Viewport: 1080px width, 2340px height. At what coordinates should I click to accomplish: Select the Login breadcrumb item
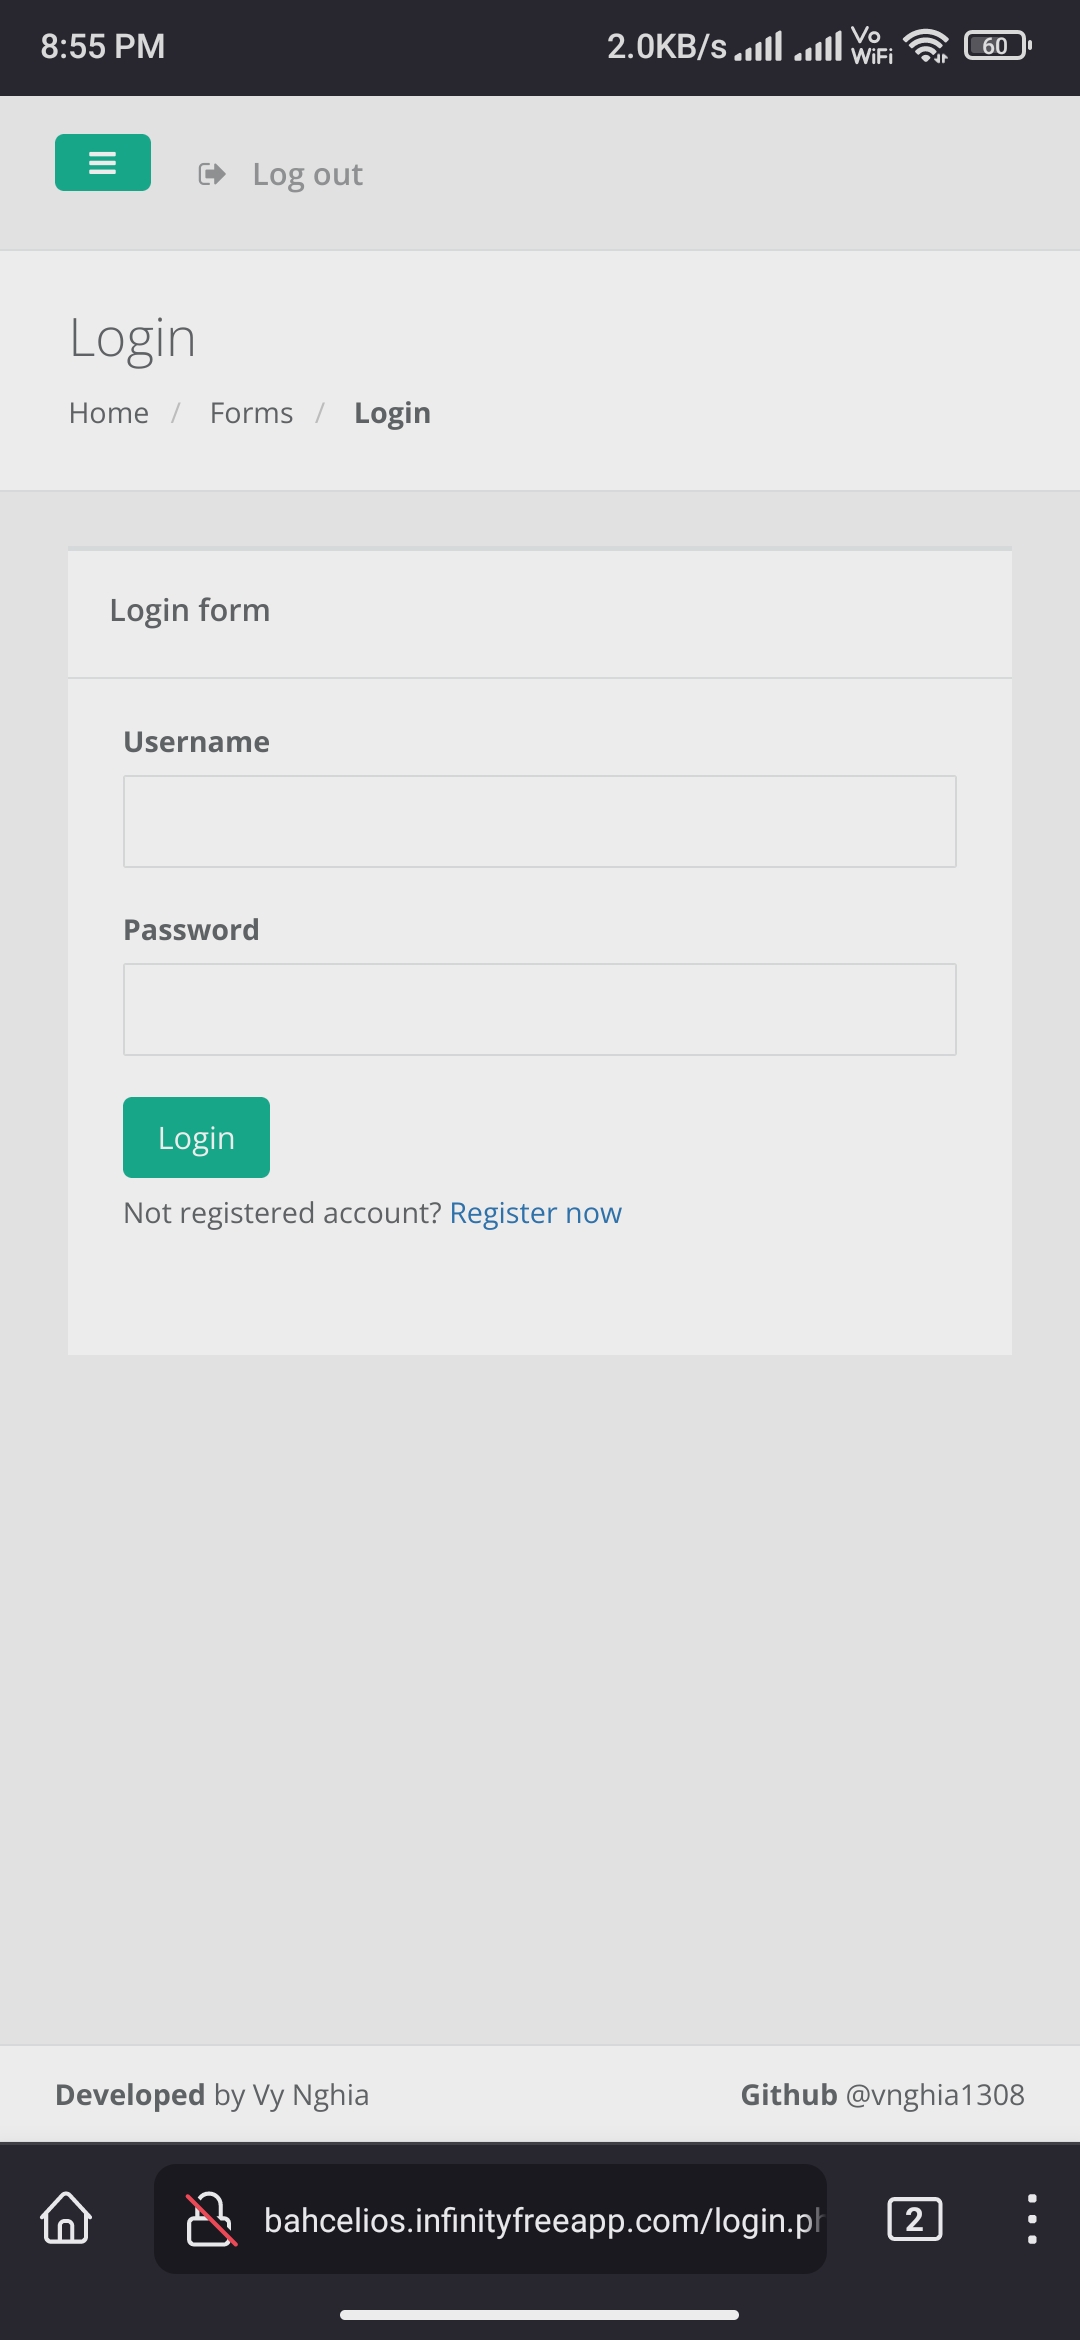pos(392,413)
